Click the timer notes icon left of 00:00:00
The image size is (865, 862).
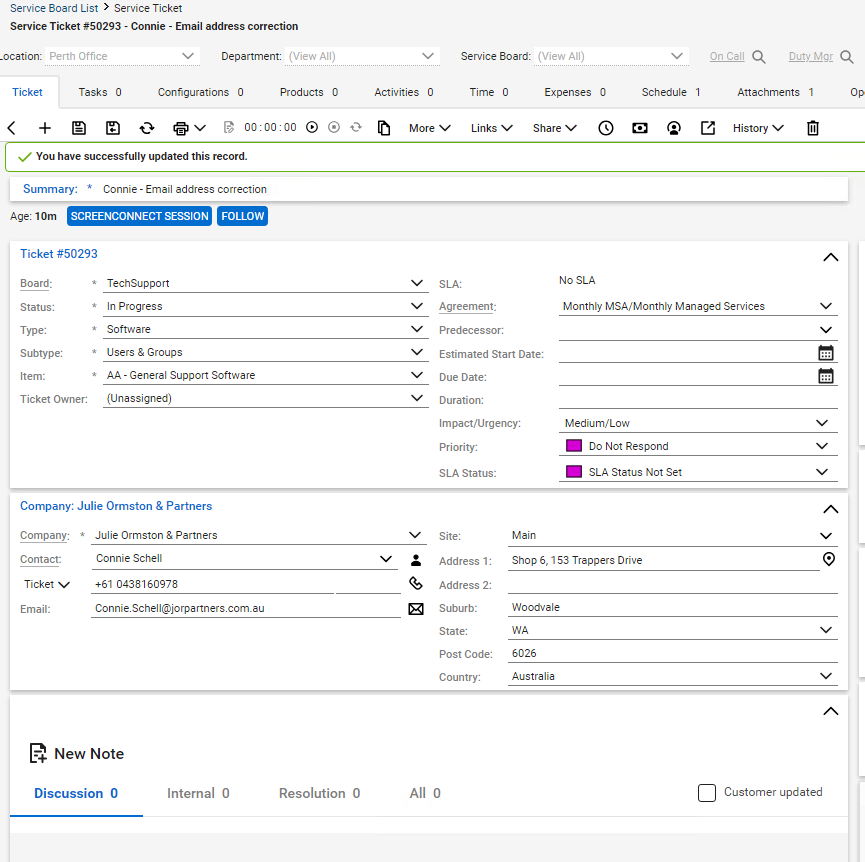[x=229, y=127]
